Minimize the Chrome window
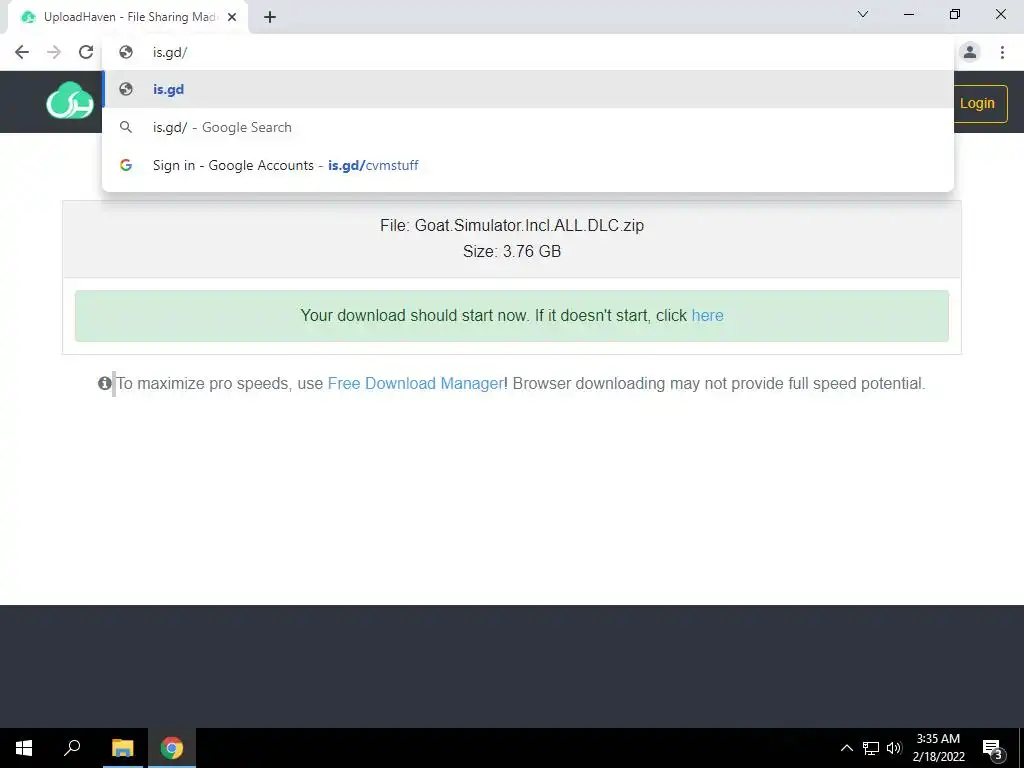Screen dimensions: 1024x768 [909, 14]
